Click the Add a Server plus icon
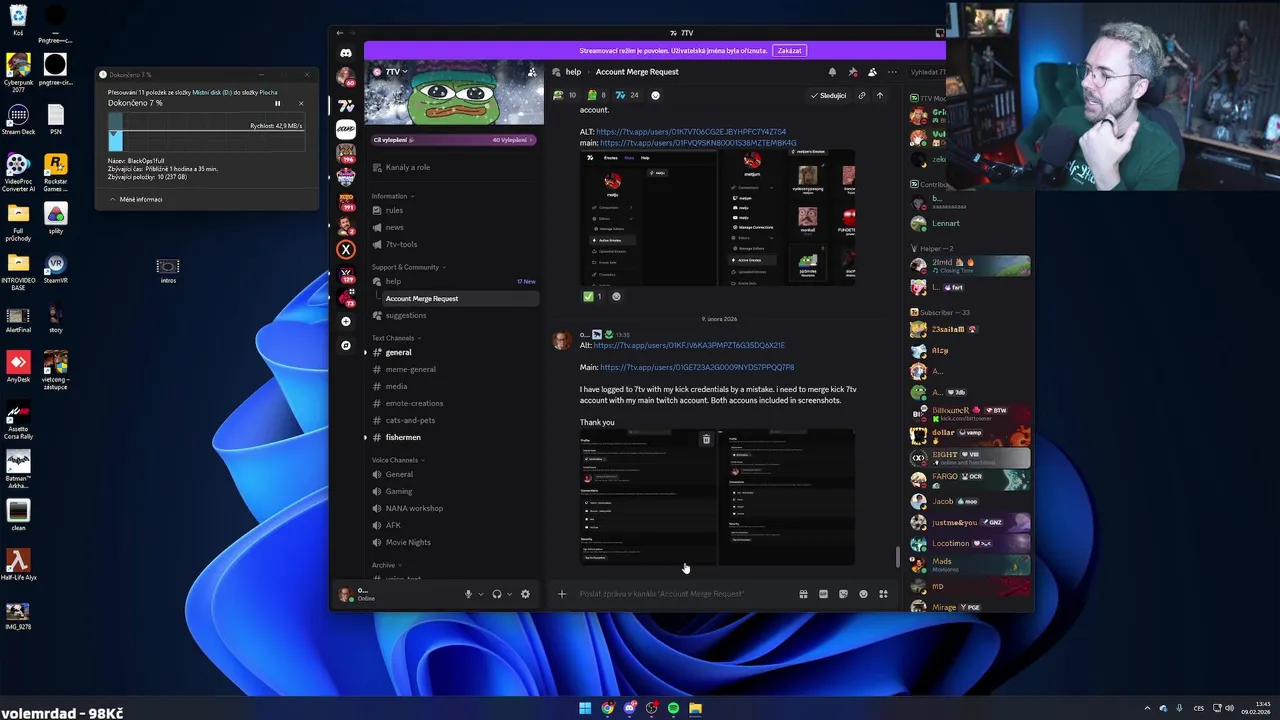The image size is (1280, 720). click(346, 321)
